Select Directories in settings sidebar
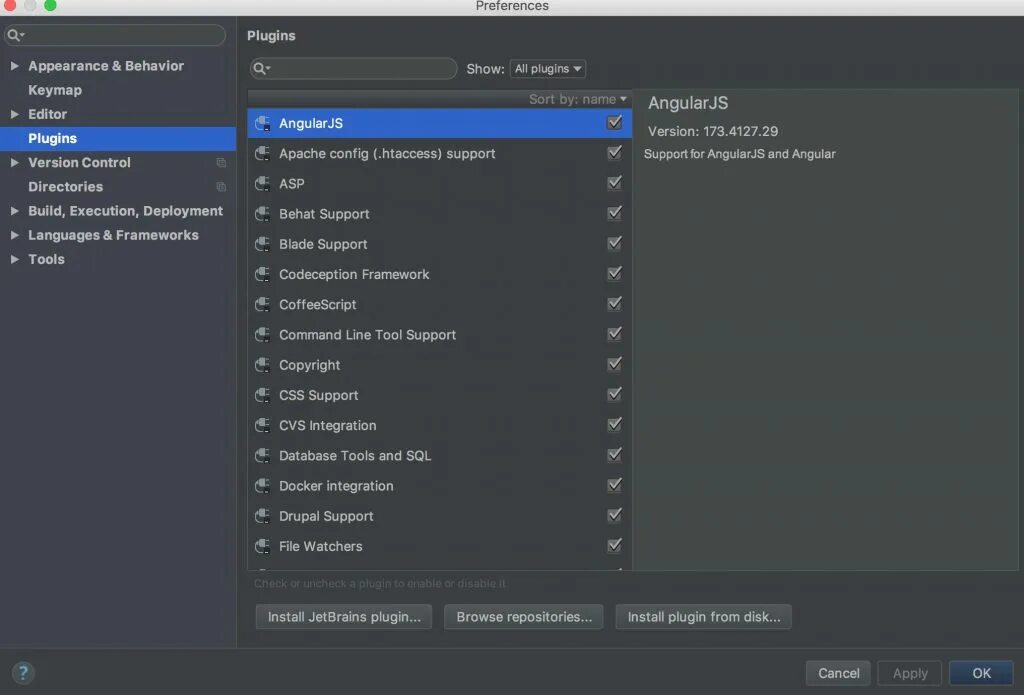Screen dimensions: 1024x695 point(65,187)
